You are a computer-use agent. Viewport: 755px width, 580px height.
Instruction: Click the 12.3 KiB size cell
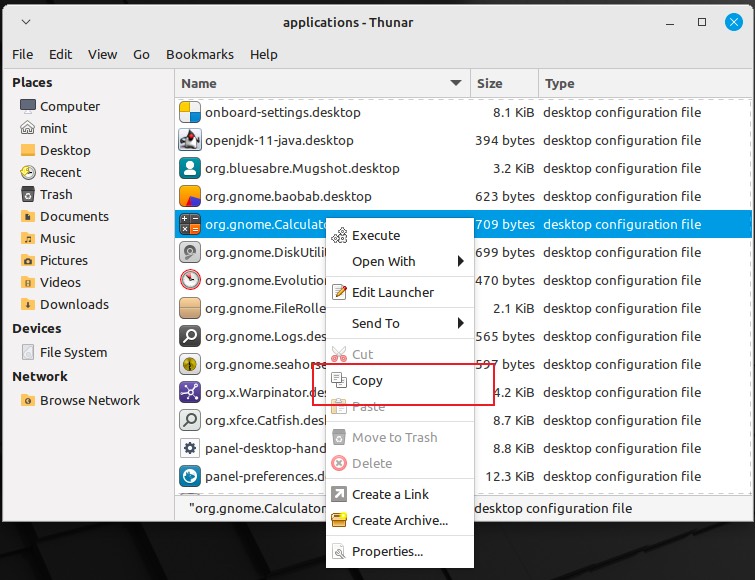tap(510, 476)
